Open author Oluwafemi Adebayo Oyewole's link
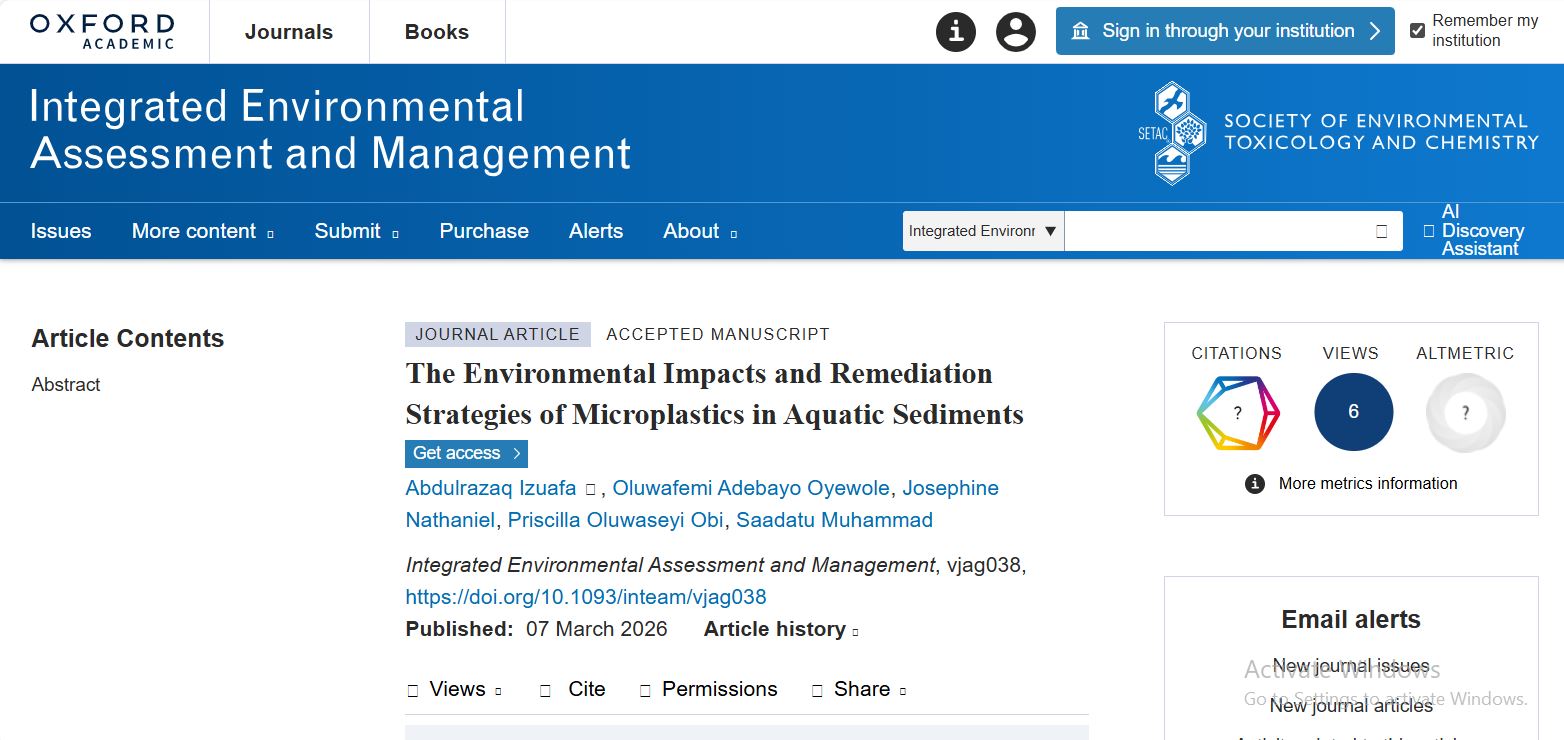Screen dimensions: 1564x740 (x=750, y=488)
